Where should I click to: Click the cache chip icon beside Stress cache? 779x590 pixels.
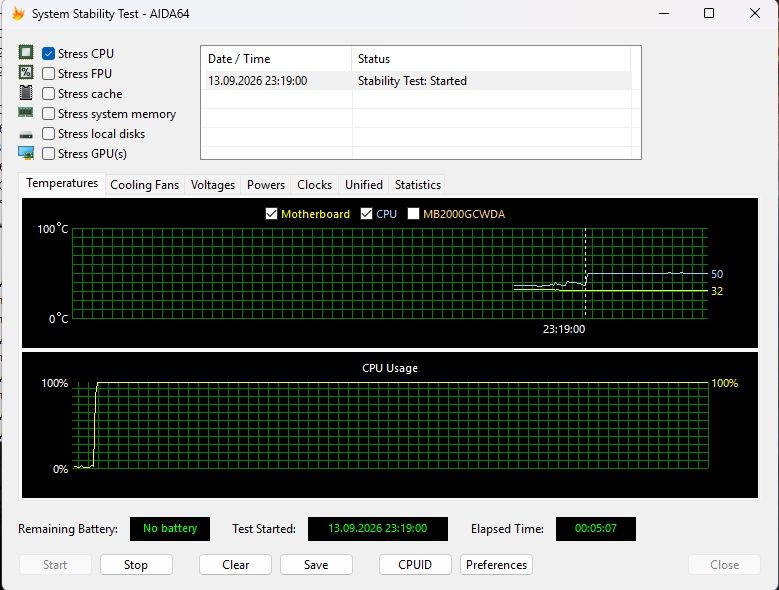[26, 93]
